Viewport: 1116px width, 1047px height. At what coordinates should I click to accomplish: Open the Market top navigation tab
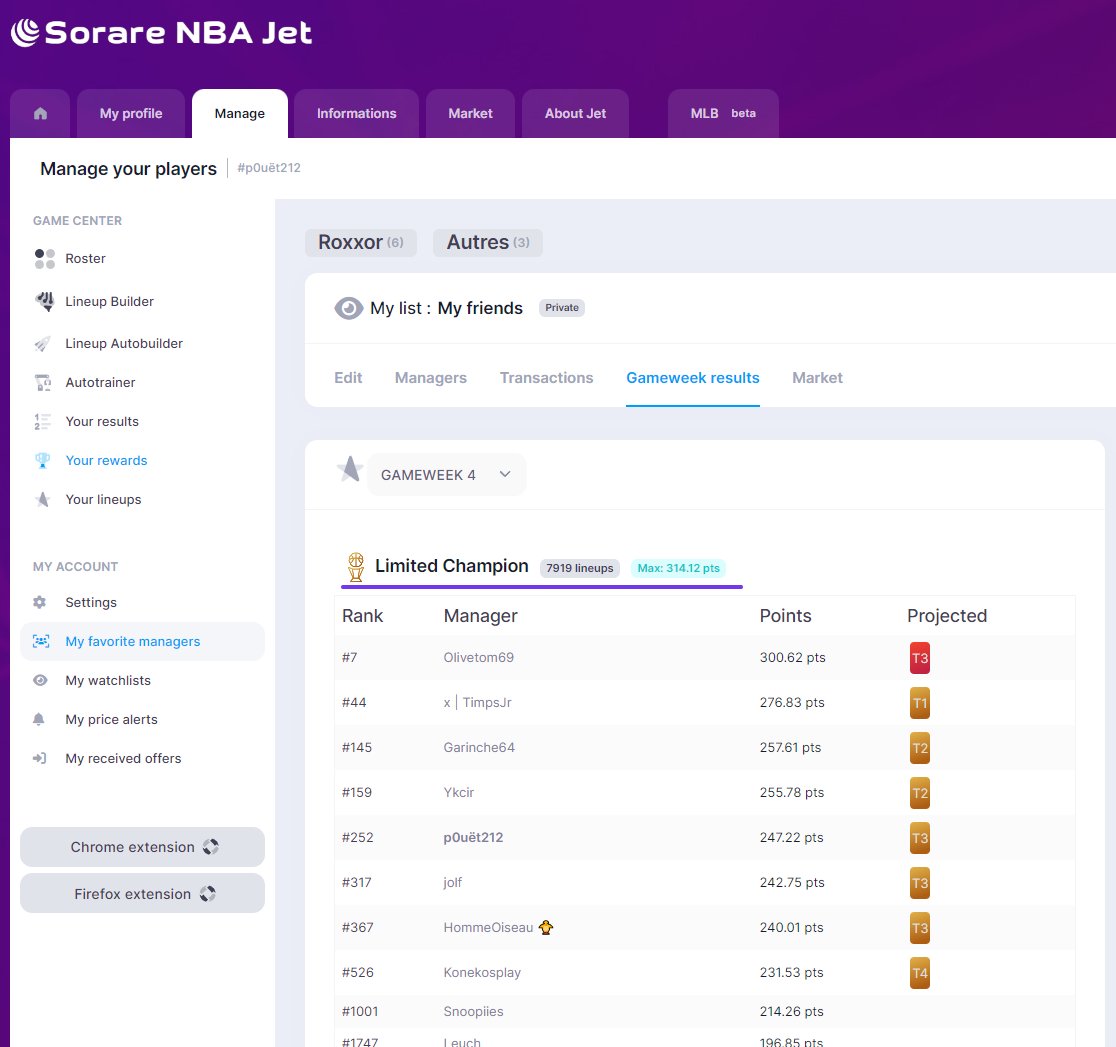coord(470,113)
